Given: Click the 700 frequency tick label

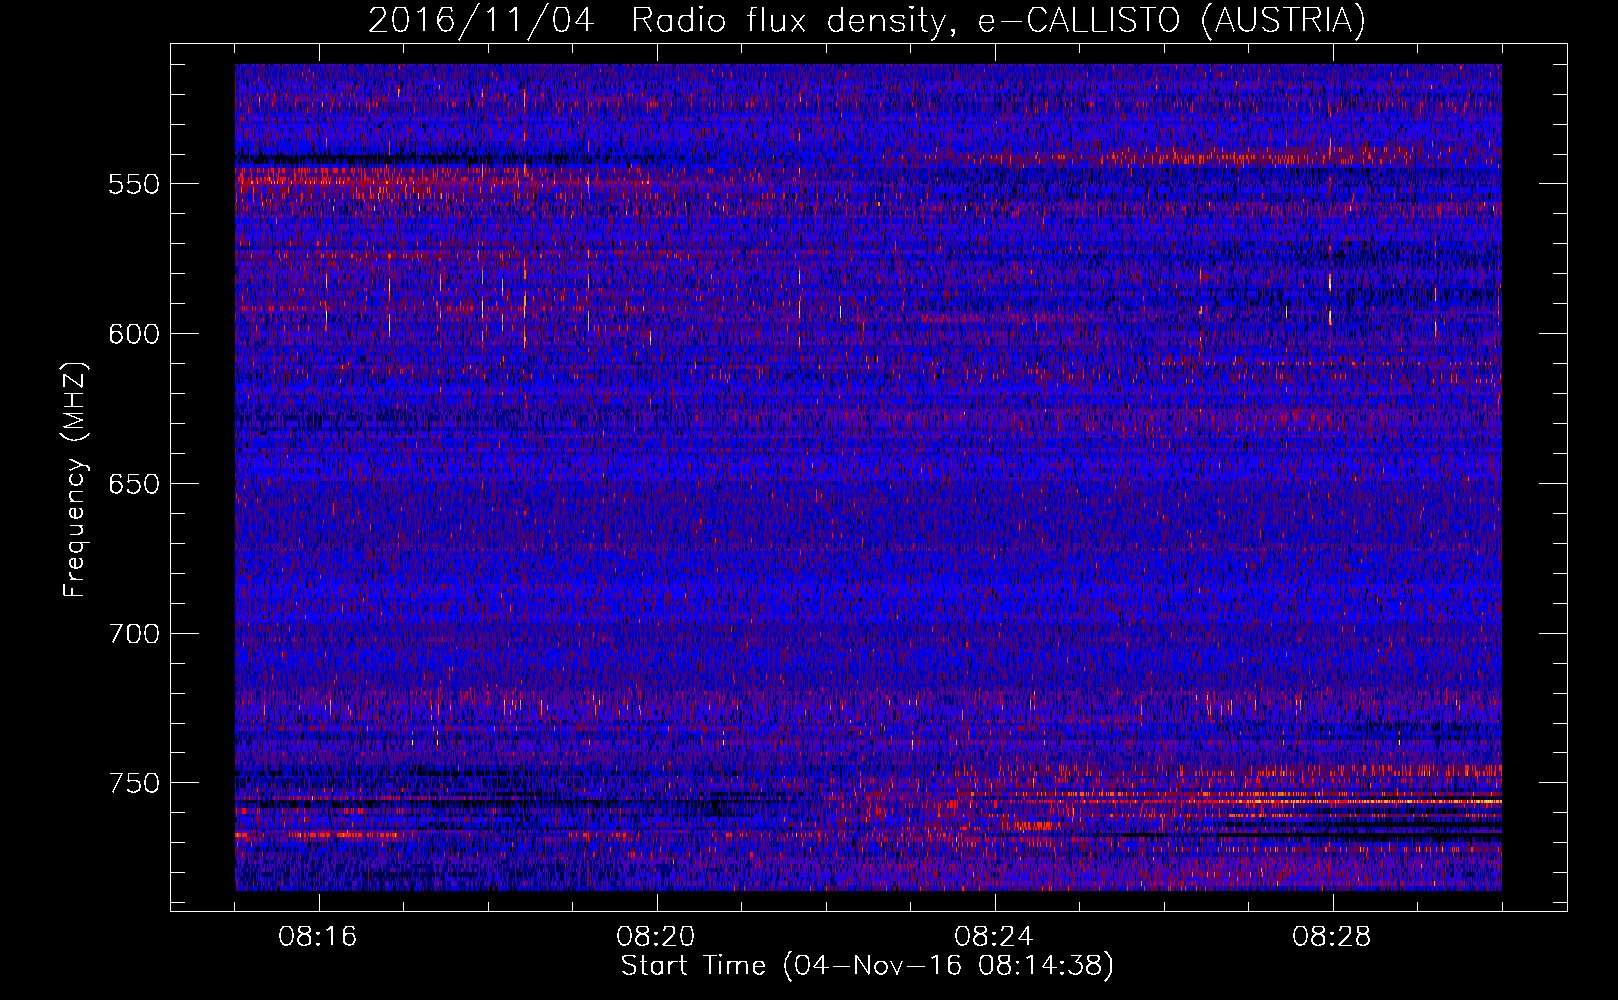Looking at the screenshot, I should (134, 633).
